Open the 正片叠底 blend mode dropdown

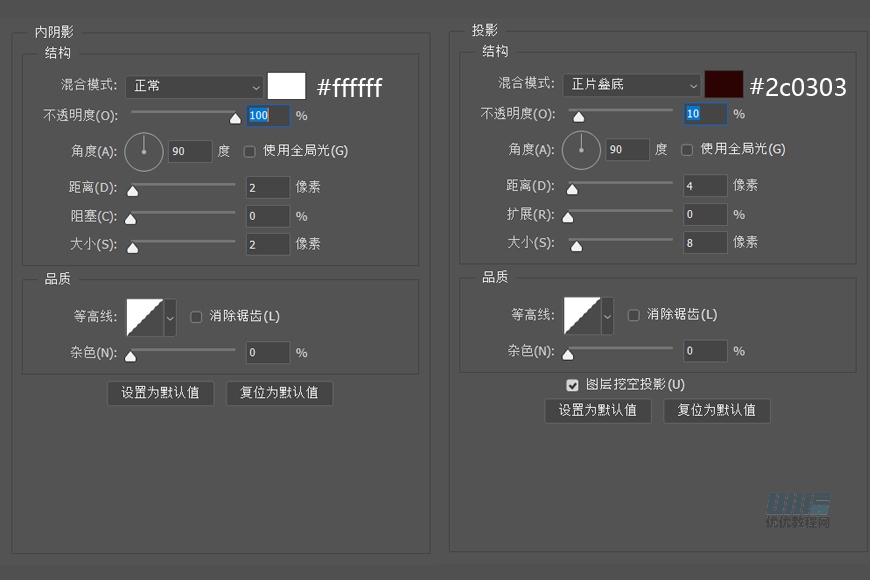point(632,85)
